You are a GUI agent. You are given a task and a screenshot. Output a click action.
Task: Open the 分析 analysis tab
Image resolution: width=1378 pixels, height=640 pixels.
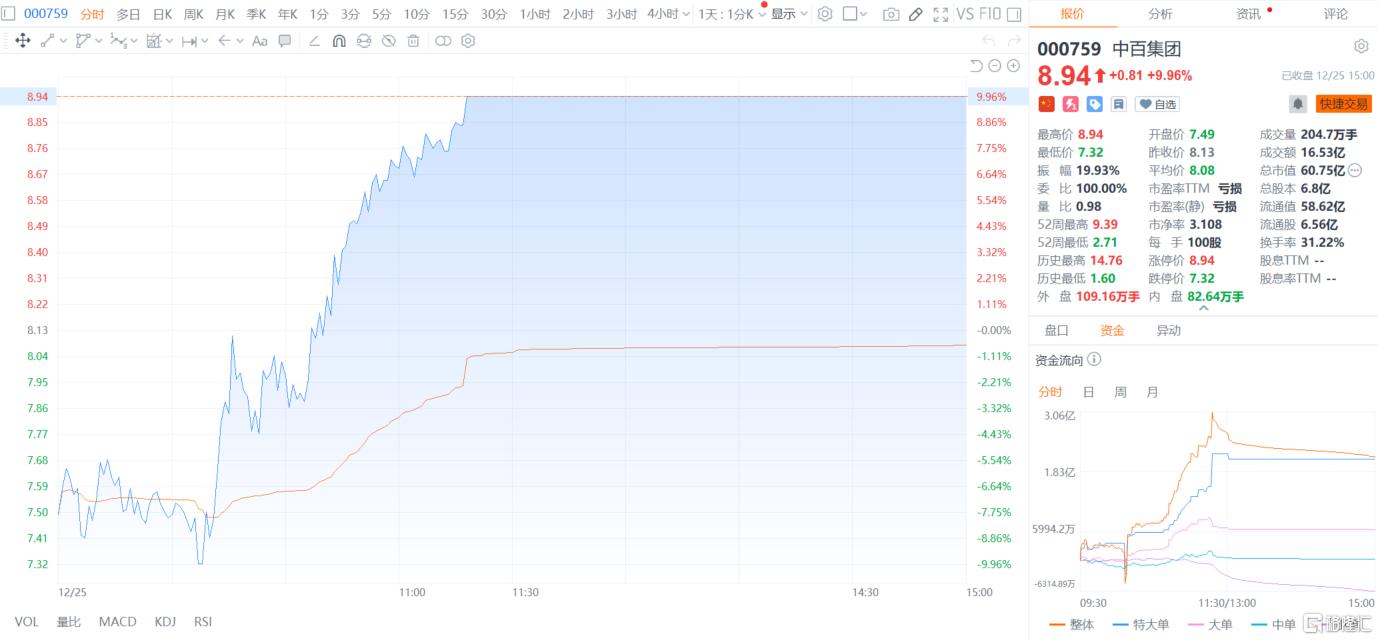1160,14
